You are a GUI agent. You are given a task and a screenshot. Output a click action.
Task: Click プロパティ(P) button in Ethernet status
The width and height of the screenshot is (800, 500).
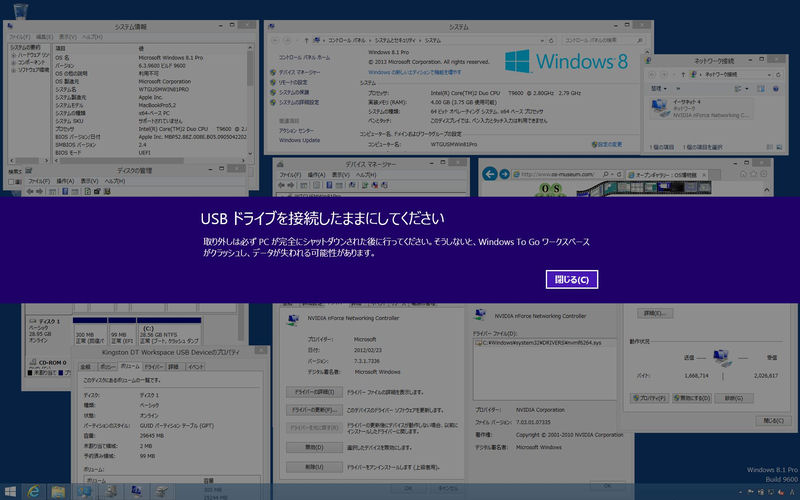coord(649,398)
